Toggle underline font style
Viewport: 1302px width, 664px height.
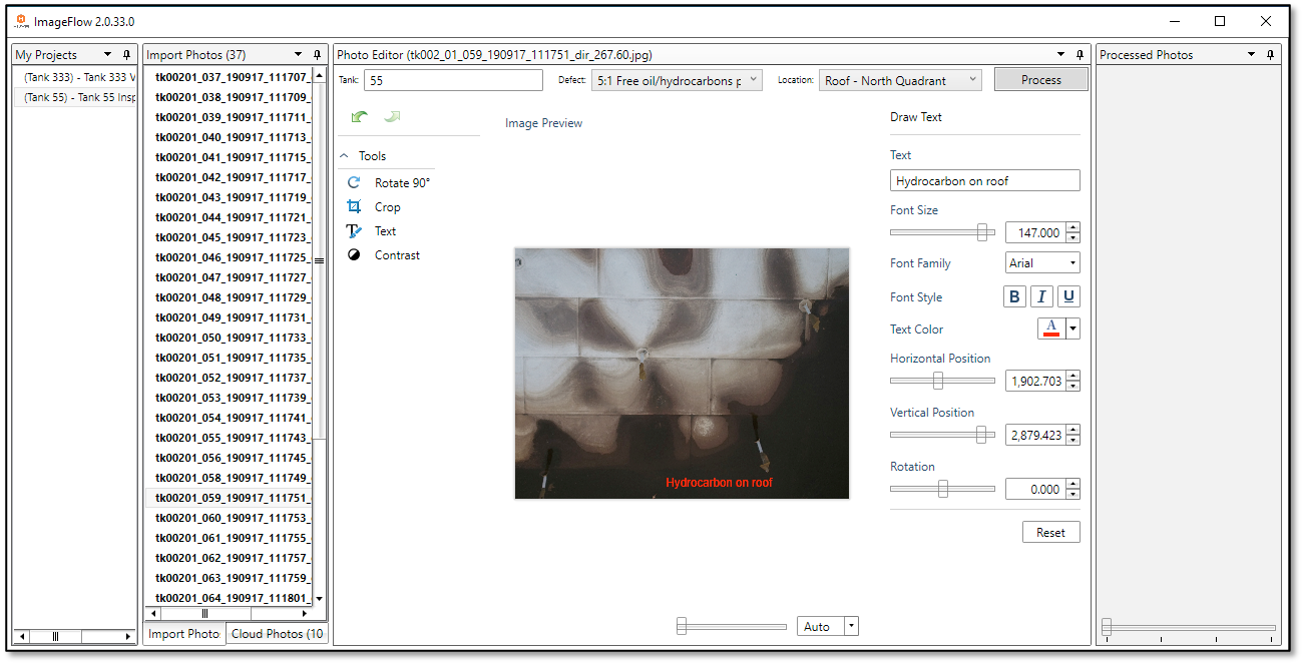pyautogui.click(x=1069, y=297)
